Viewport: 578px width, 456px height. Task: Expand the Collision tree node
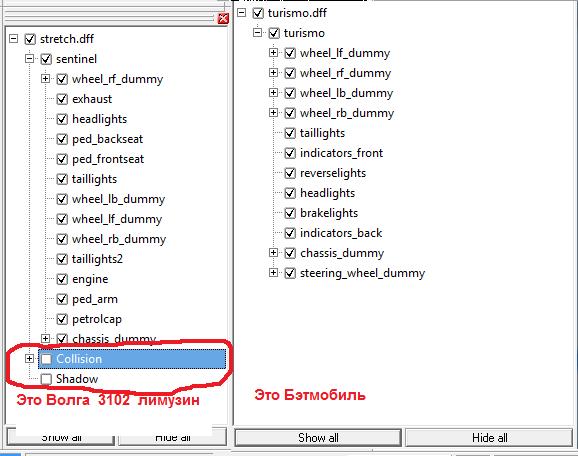(x=29, y=358)
